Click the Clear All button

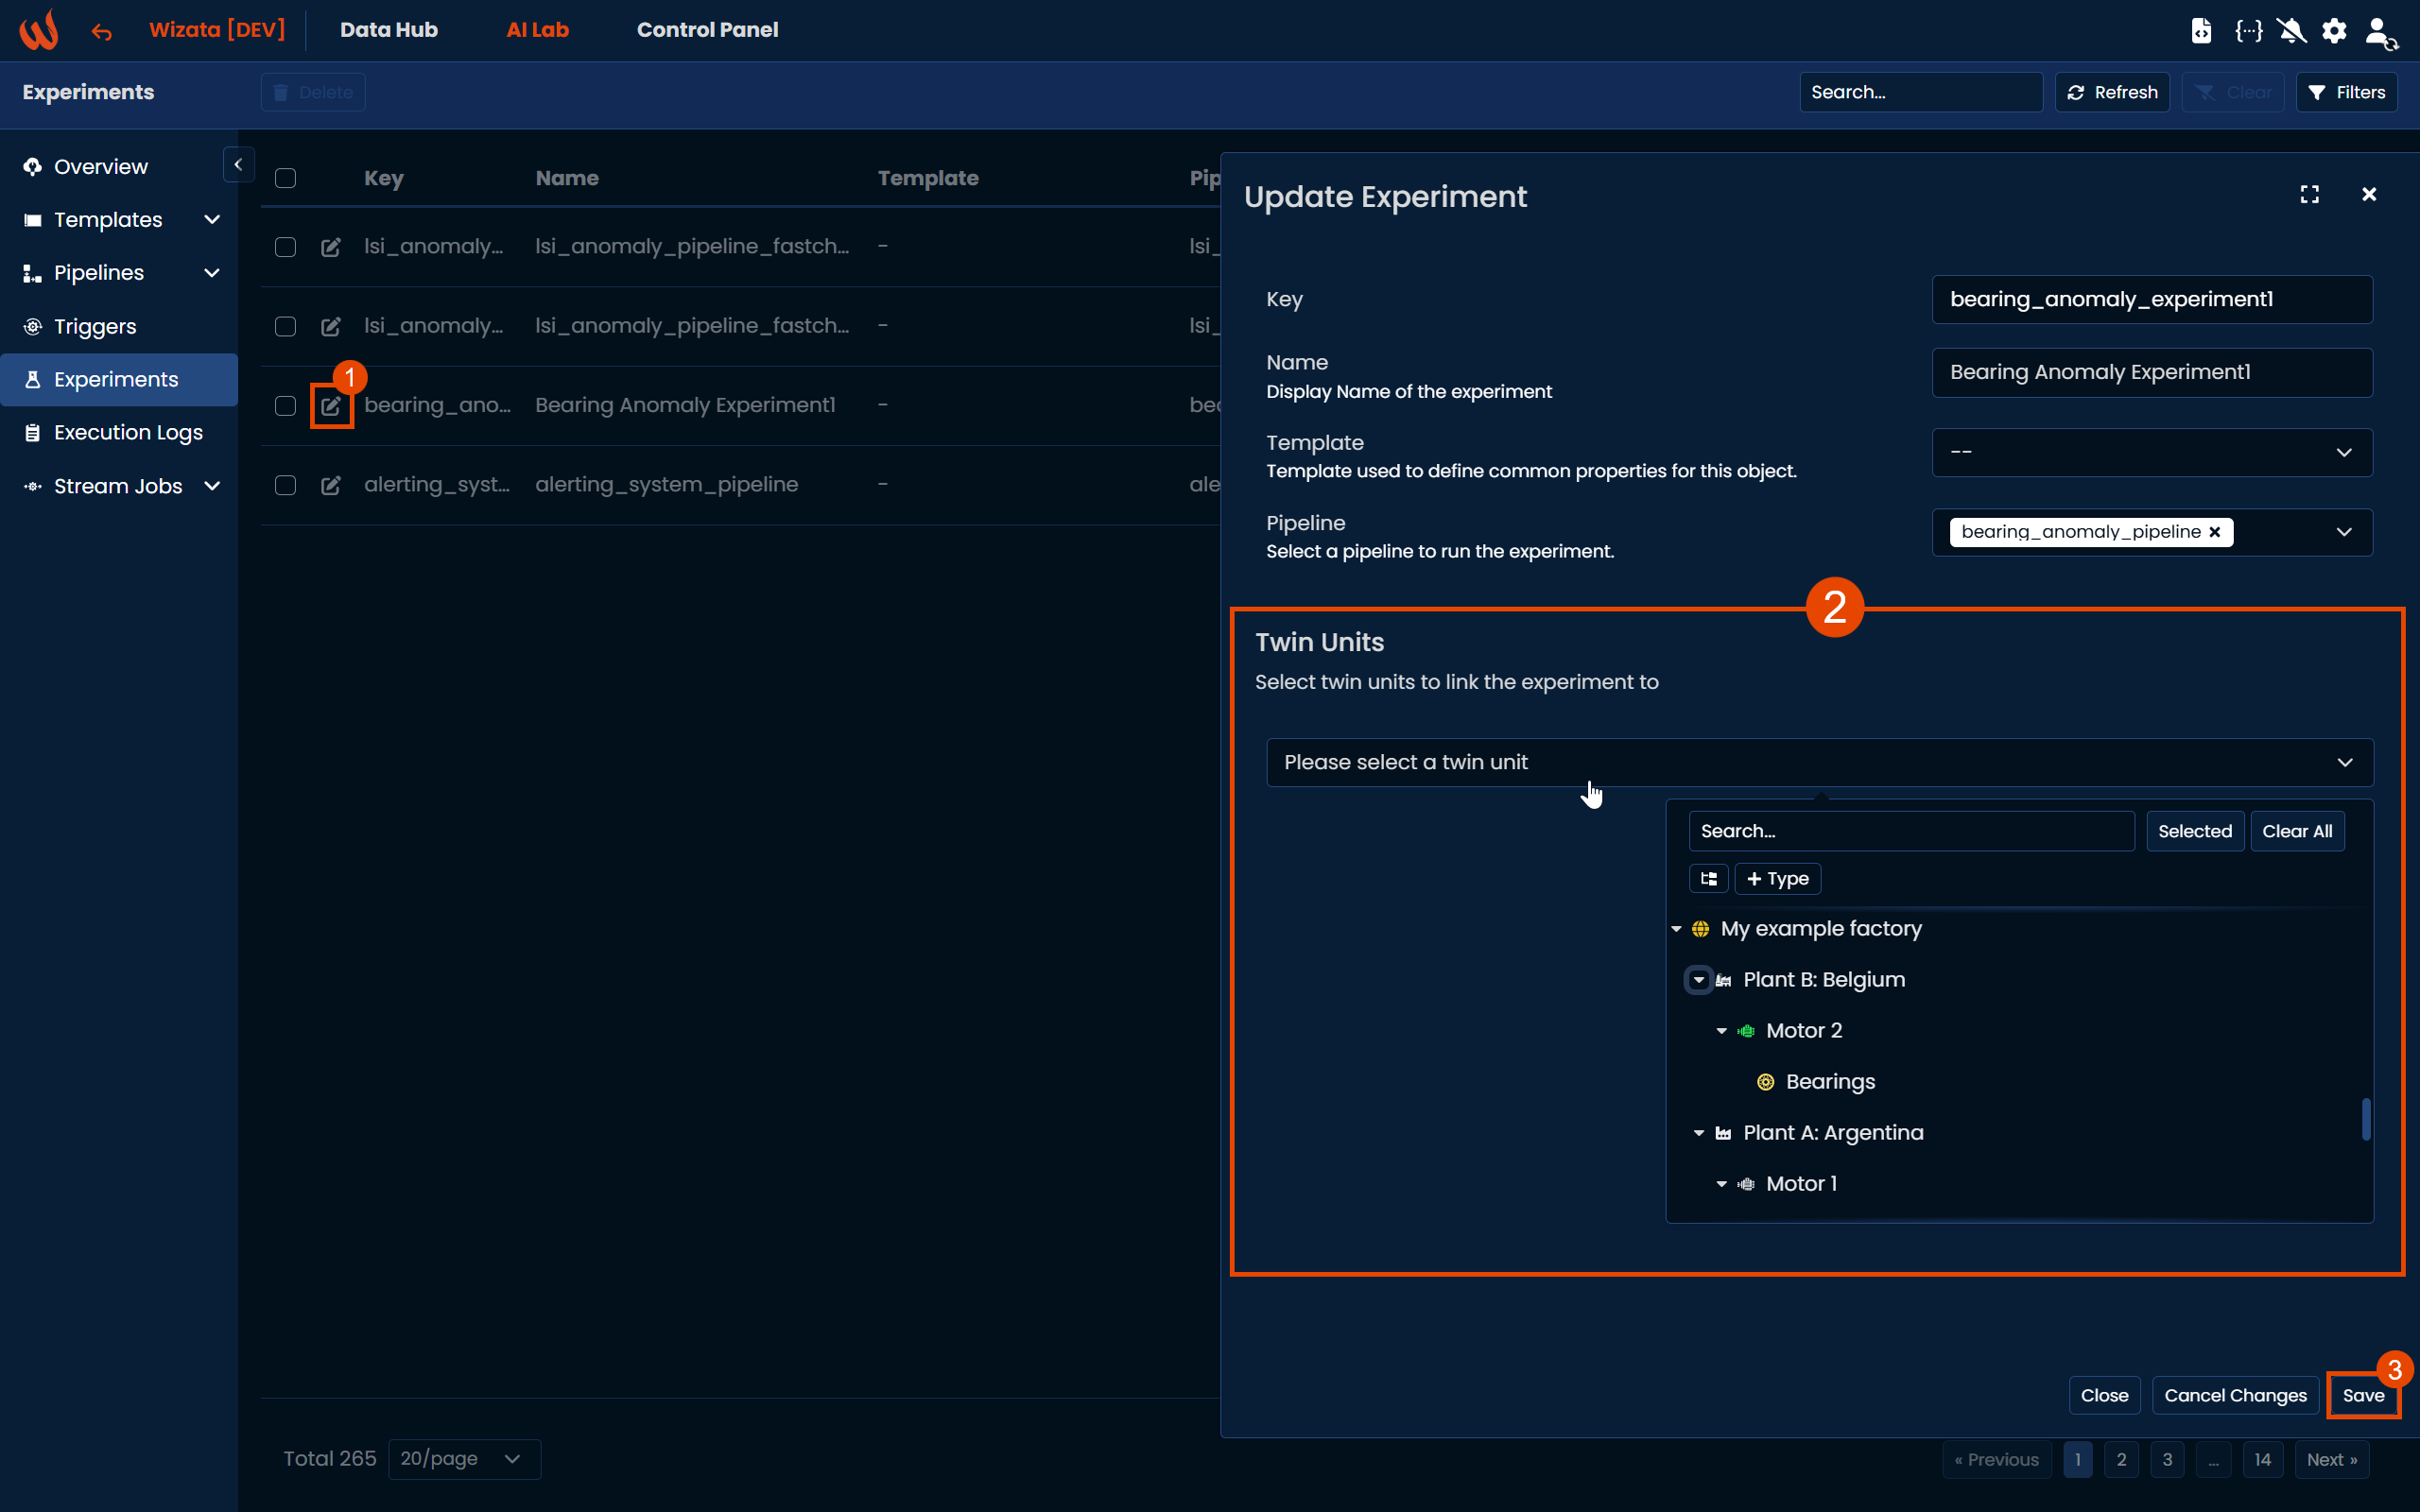pyautogui.click(x=2296, y=832)
